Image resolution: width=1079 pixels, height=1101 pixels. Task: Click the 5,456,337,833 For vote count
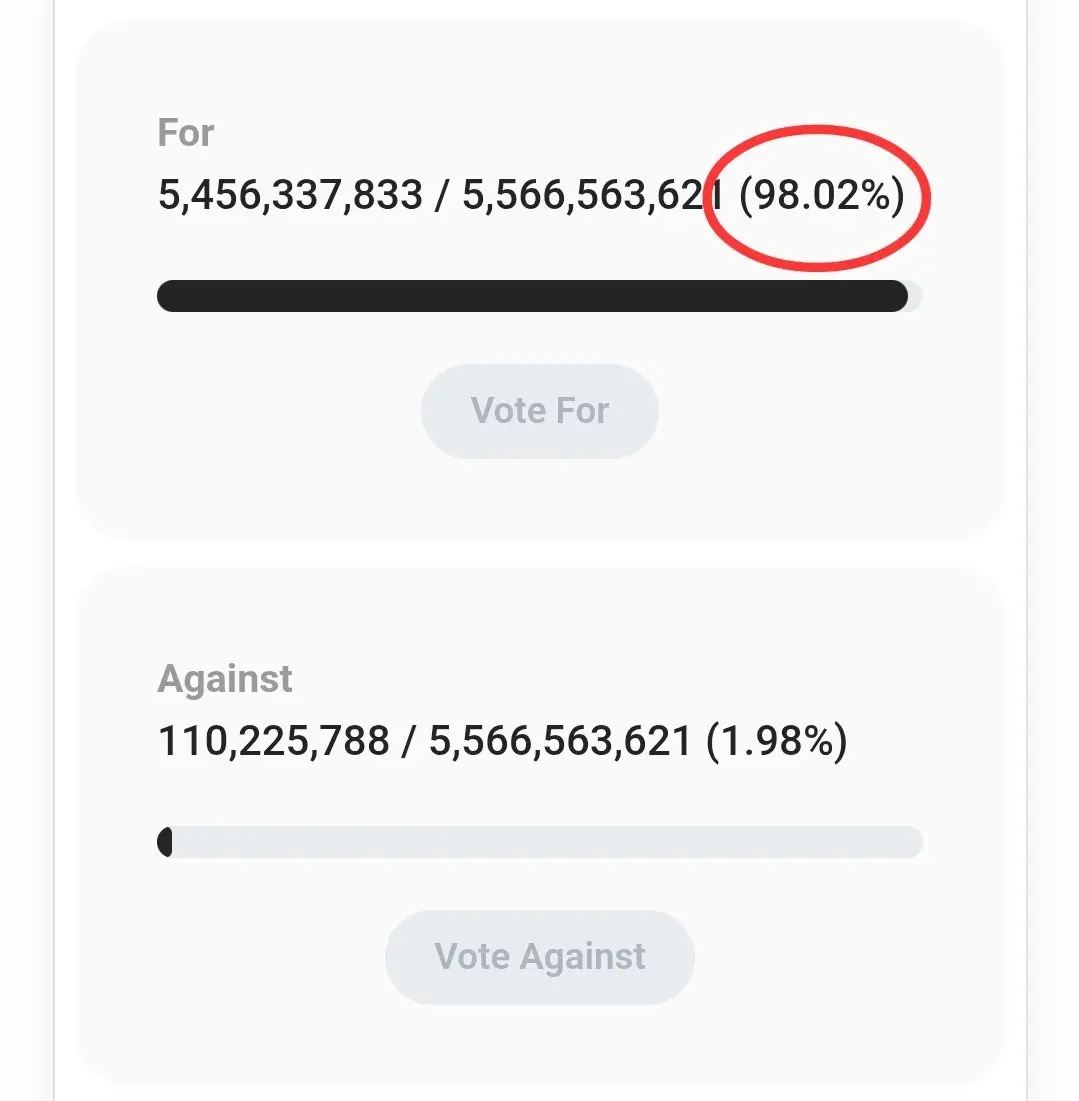290,195
